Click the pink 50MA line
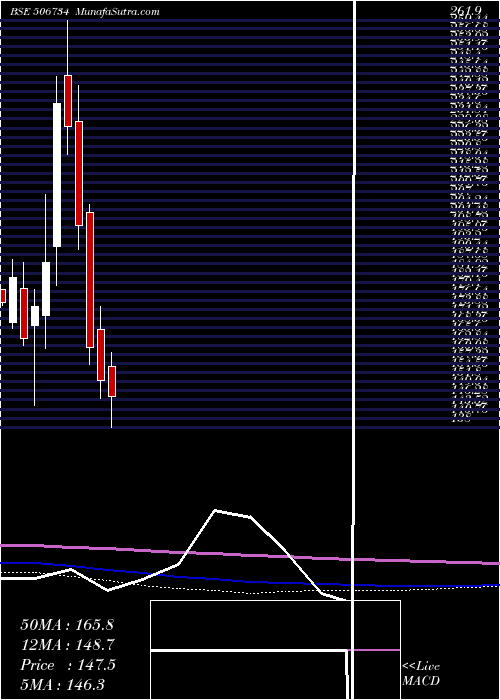Viewport: 500px width, 700px height. (x=250, y=554)
